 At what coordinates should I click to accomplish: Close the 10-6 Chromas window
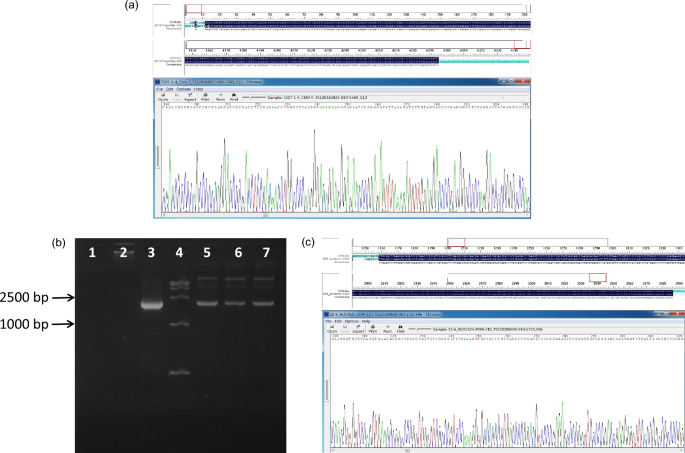(x=677, y=314)
